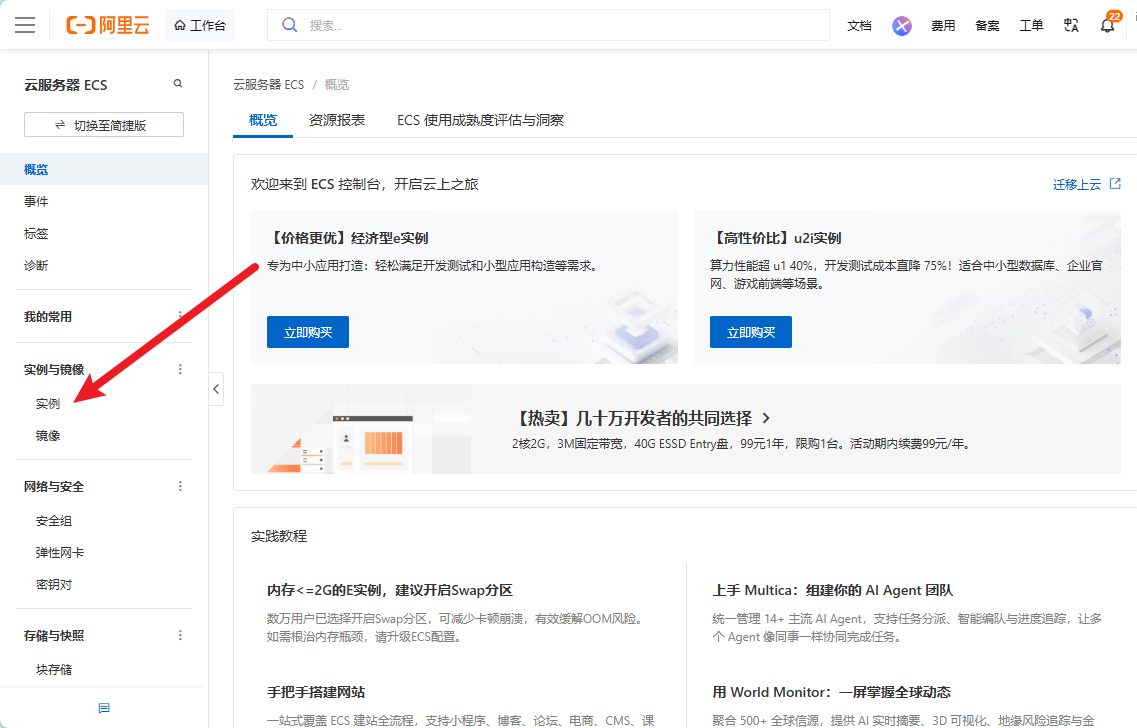
Task: Select the 概览 tab
Action: (x=262, y=120)
